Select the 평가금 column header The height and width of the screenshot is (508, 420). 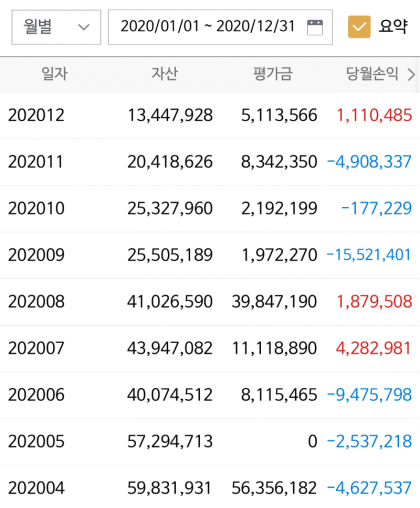coord(273,74)
